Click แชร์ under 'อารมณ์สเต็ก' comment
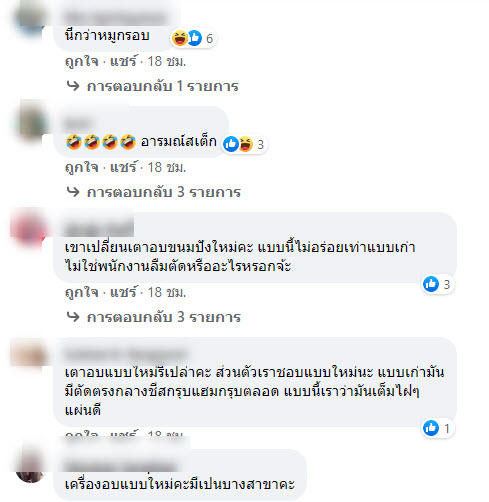The image size is (489, 502). pos(123,167)
